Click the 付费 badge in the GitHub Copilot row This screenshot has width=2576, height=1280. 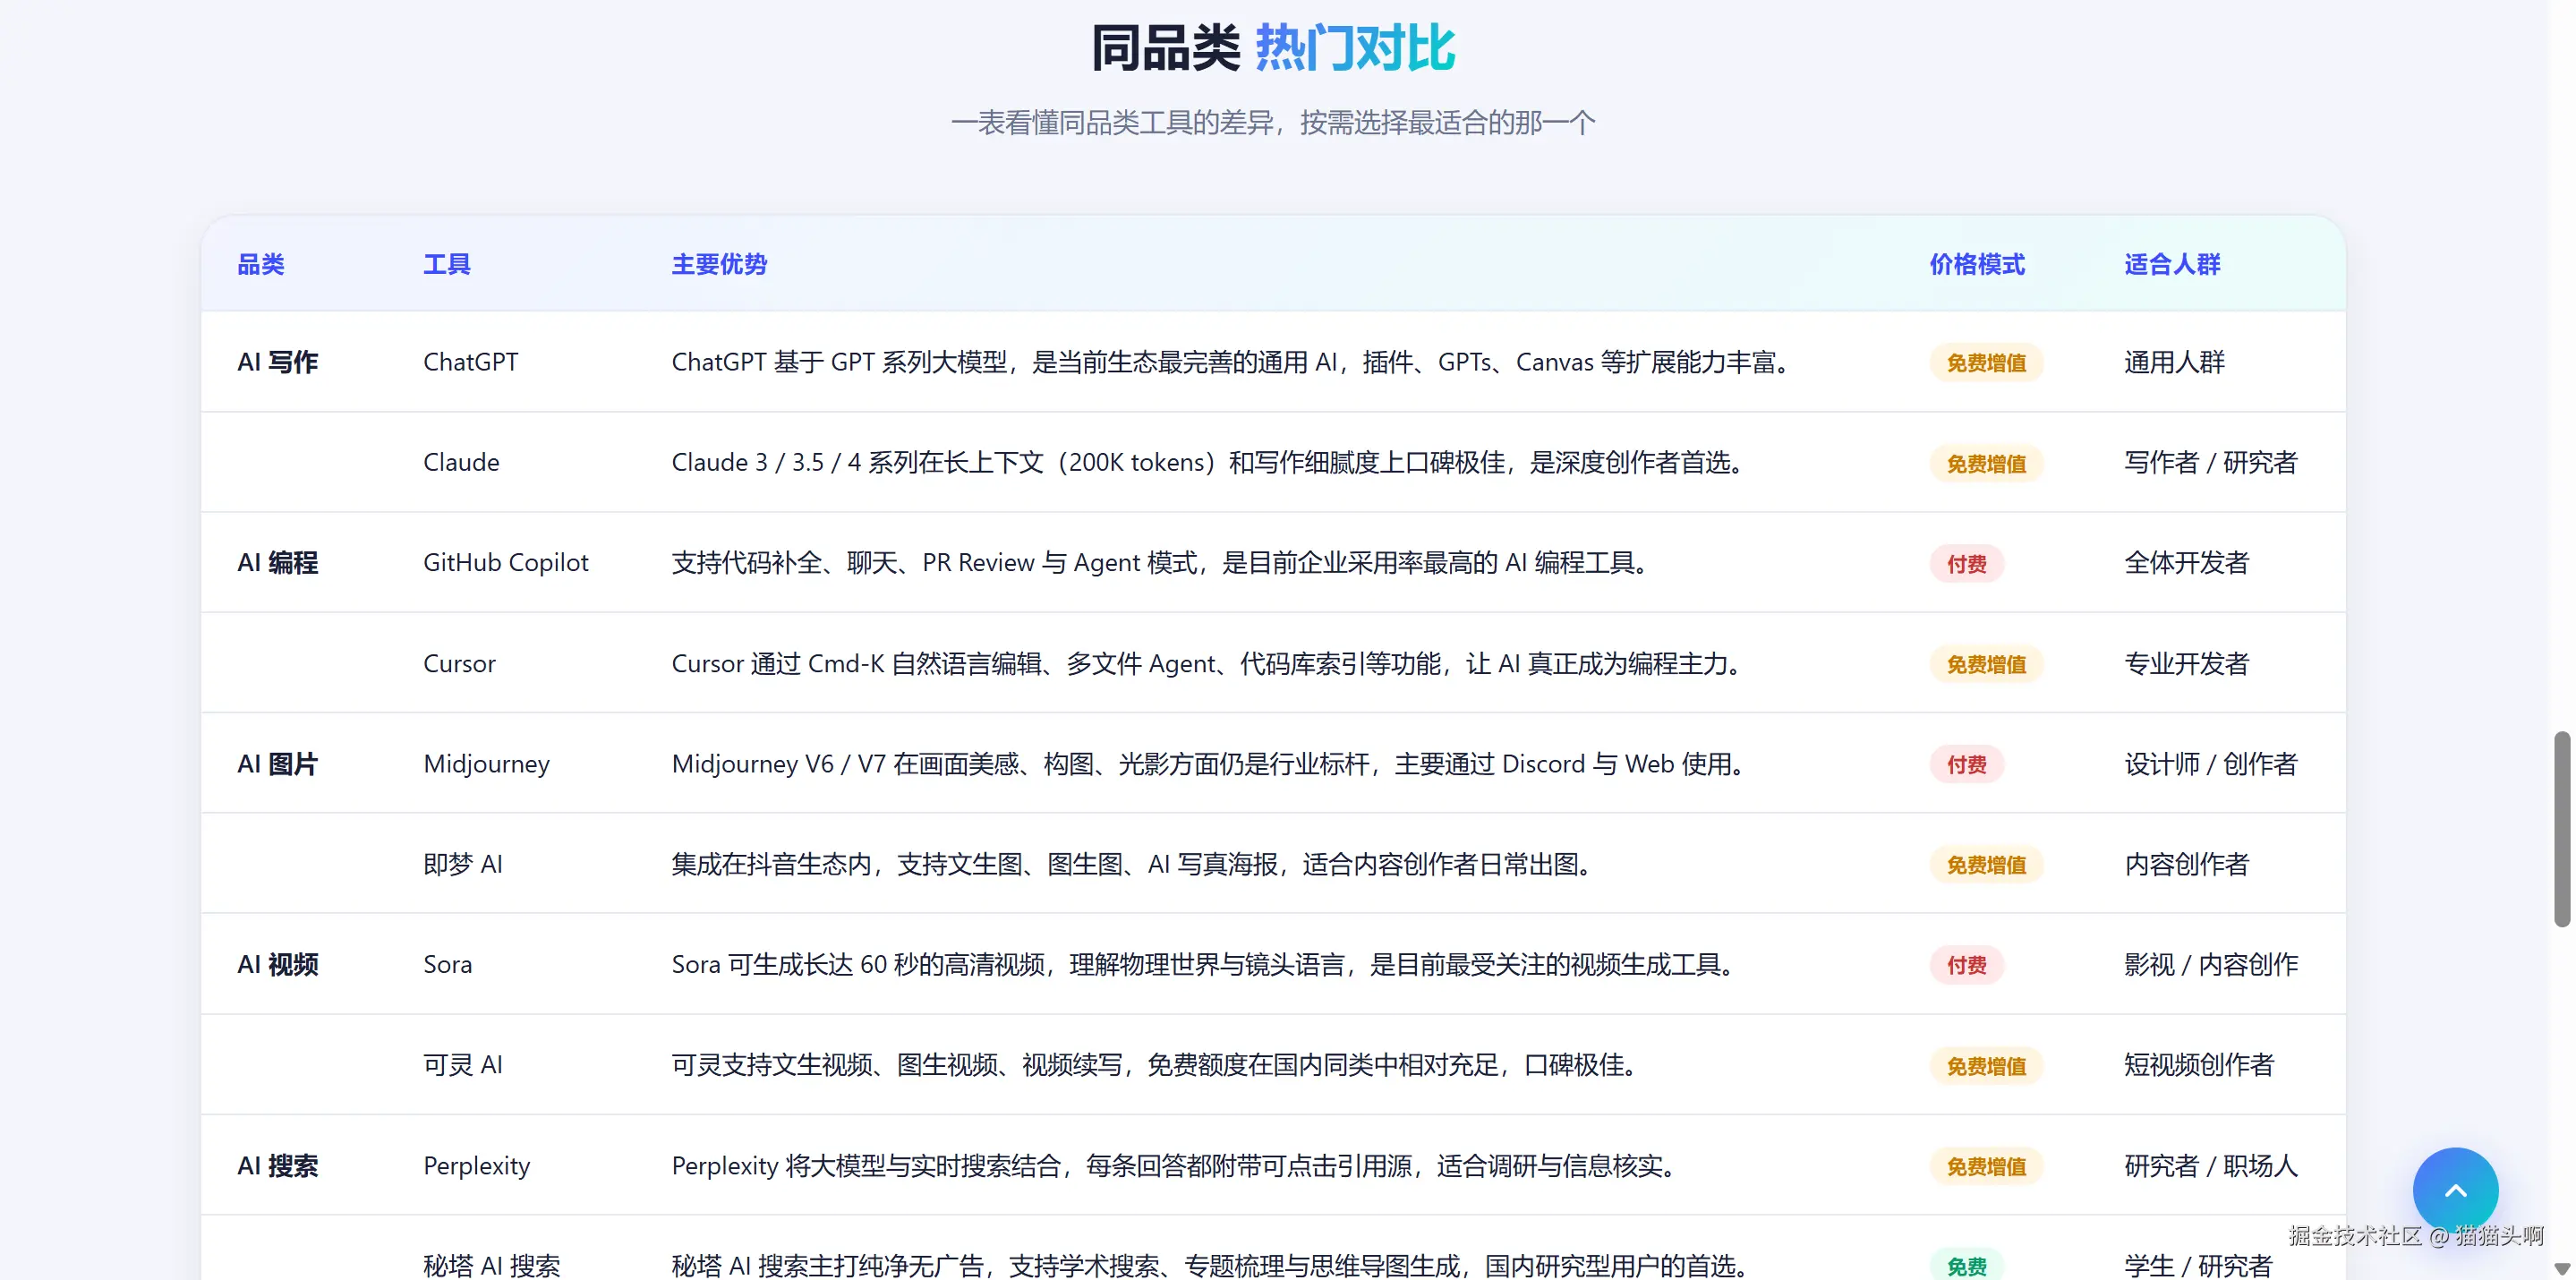point(1967,564)
